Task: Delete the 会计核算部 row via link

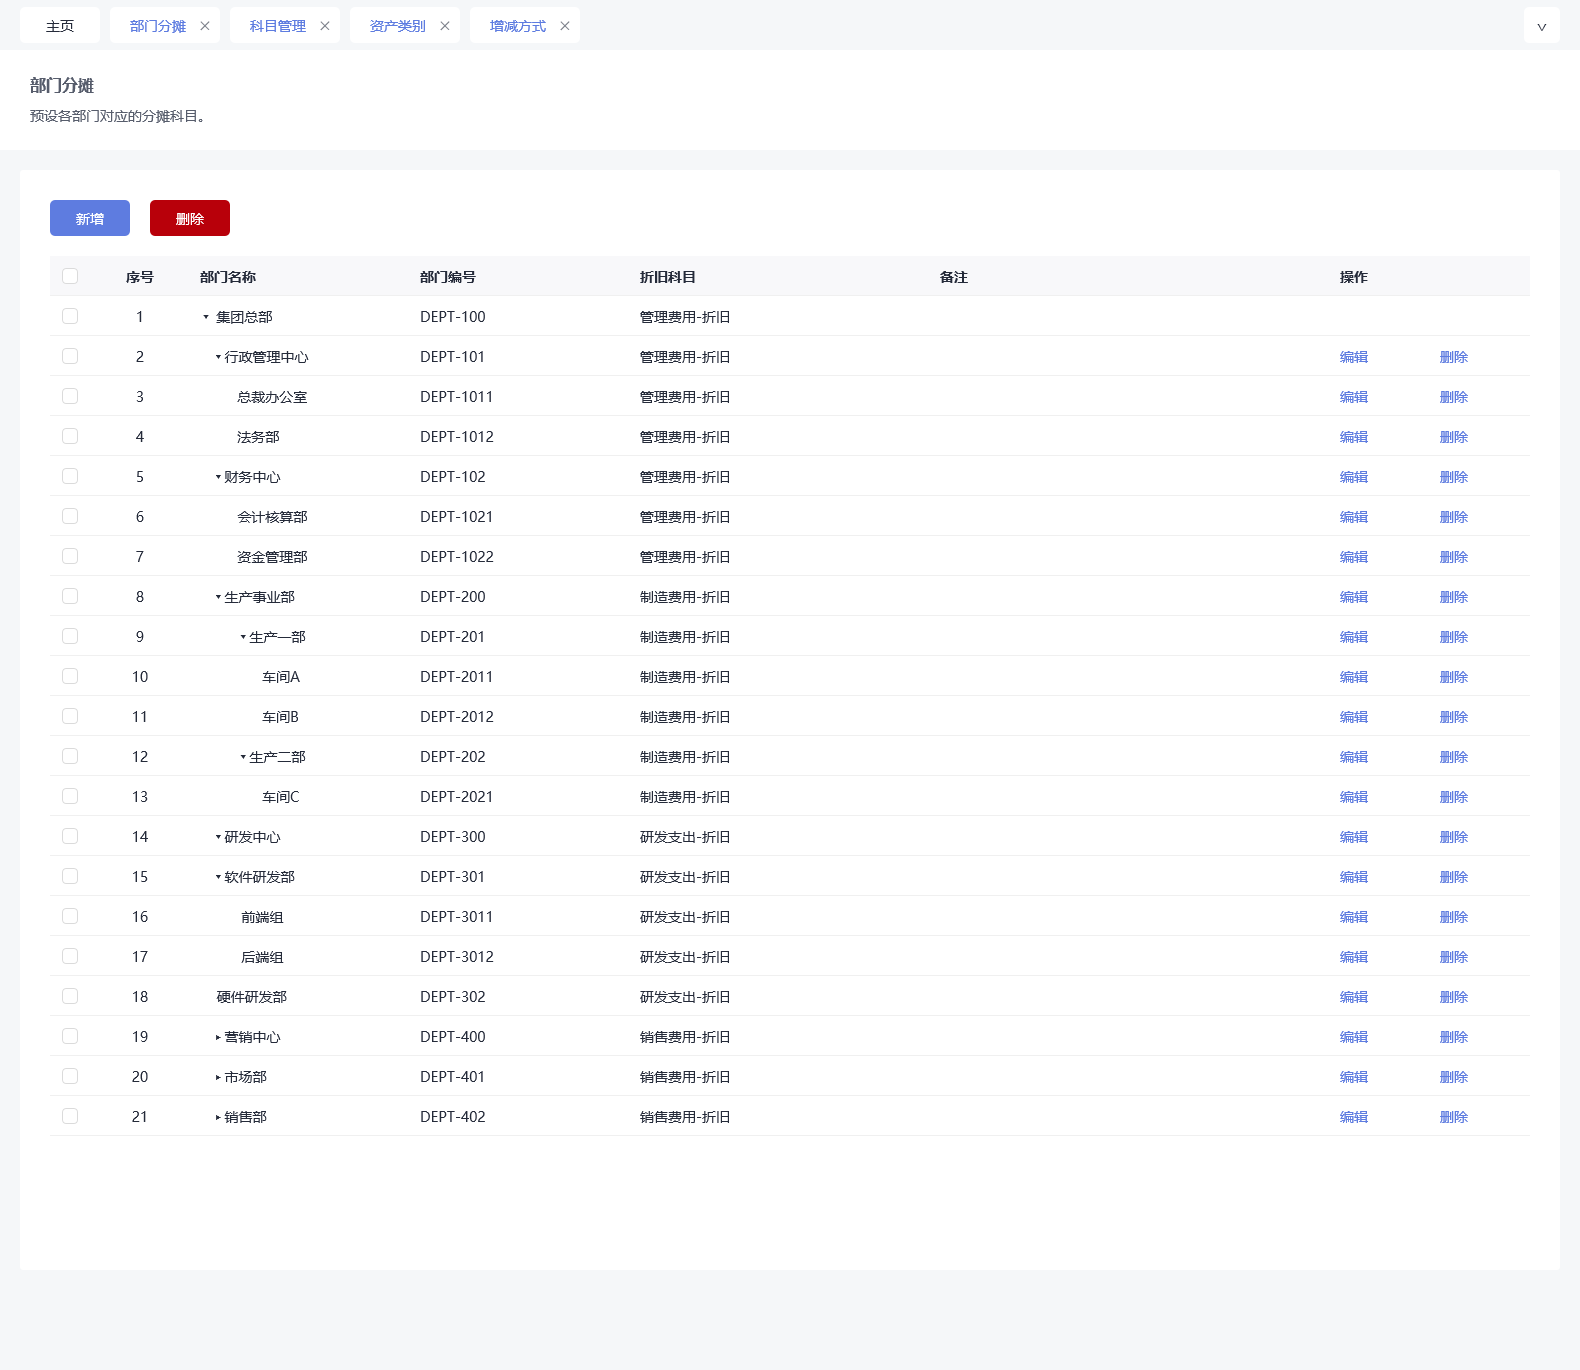Action: pos(1454,517)
